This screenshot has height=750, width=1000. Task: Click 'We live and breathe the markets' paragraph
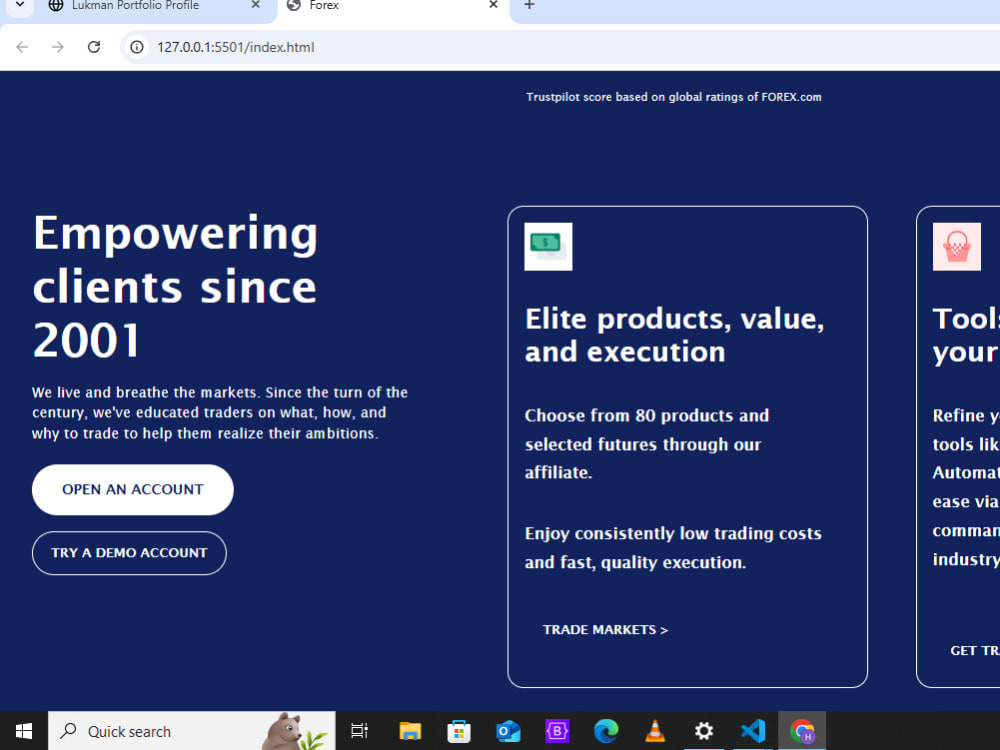220,413
